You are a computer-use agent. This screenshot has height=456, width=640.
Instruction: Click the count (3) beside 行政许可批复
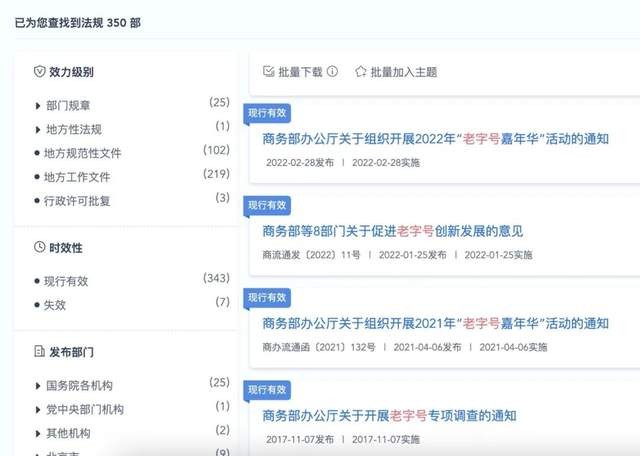(222, 198)
